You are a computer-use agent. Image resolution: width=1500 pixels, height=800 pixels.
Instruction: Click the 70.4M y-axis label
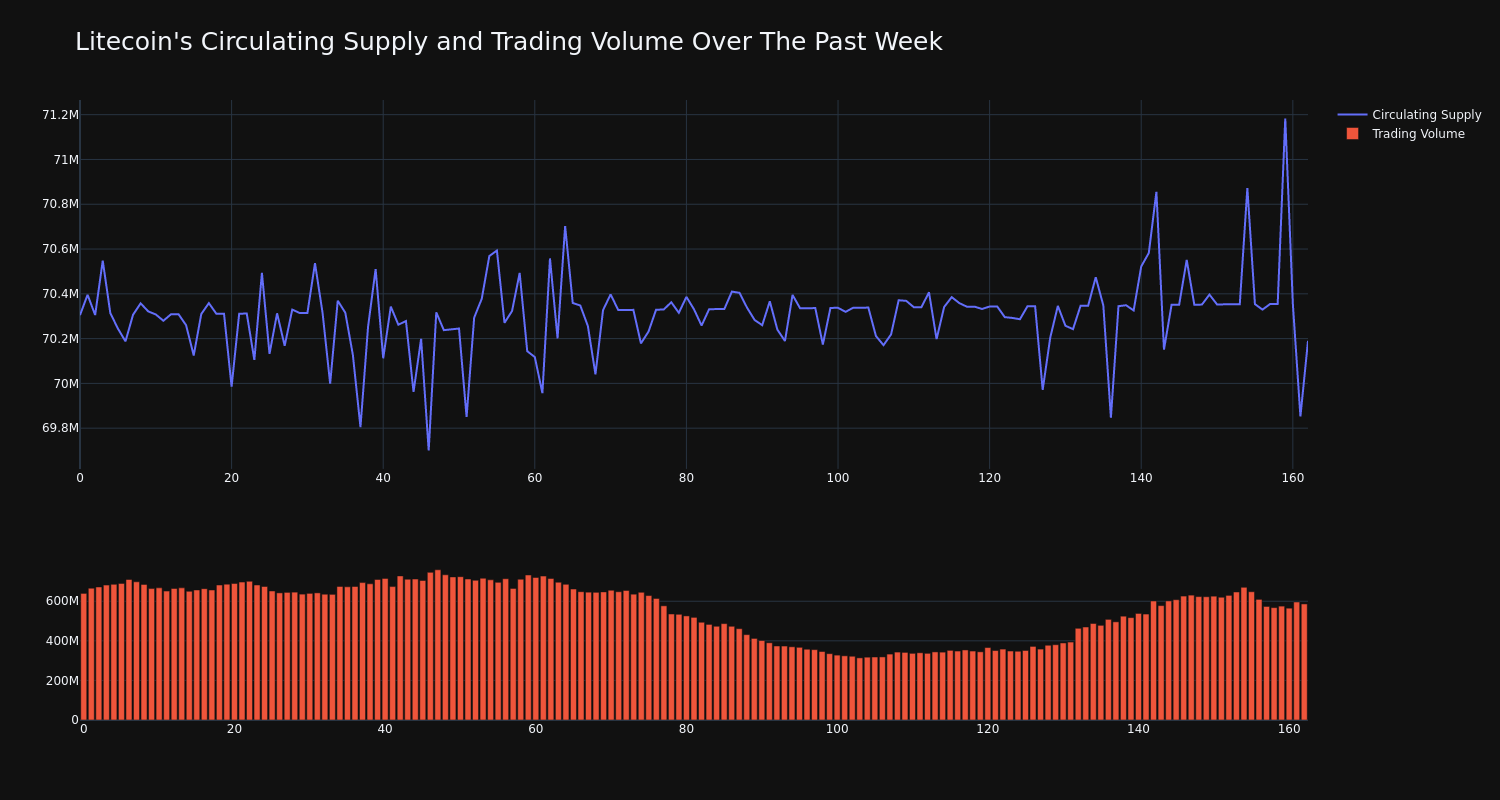click(60, 294)
